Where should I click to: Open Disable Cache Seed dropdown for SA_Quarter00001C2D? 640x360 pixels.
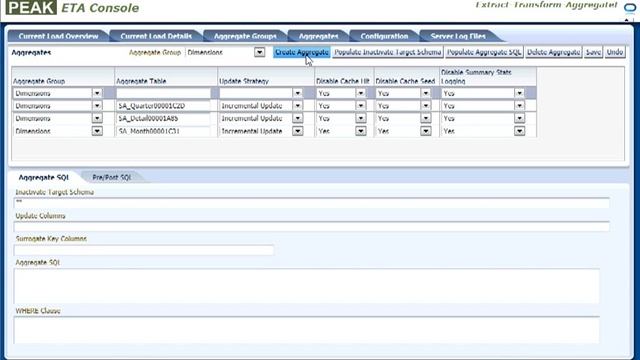(x=426, y=106)
